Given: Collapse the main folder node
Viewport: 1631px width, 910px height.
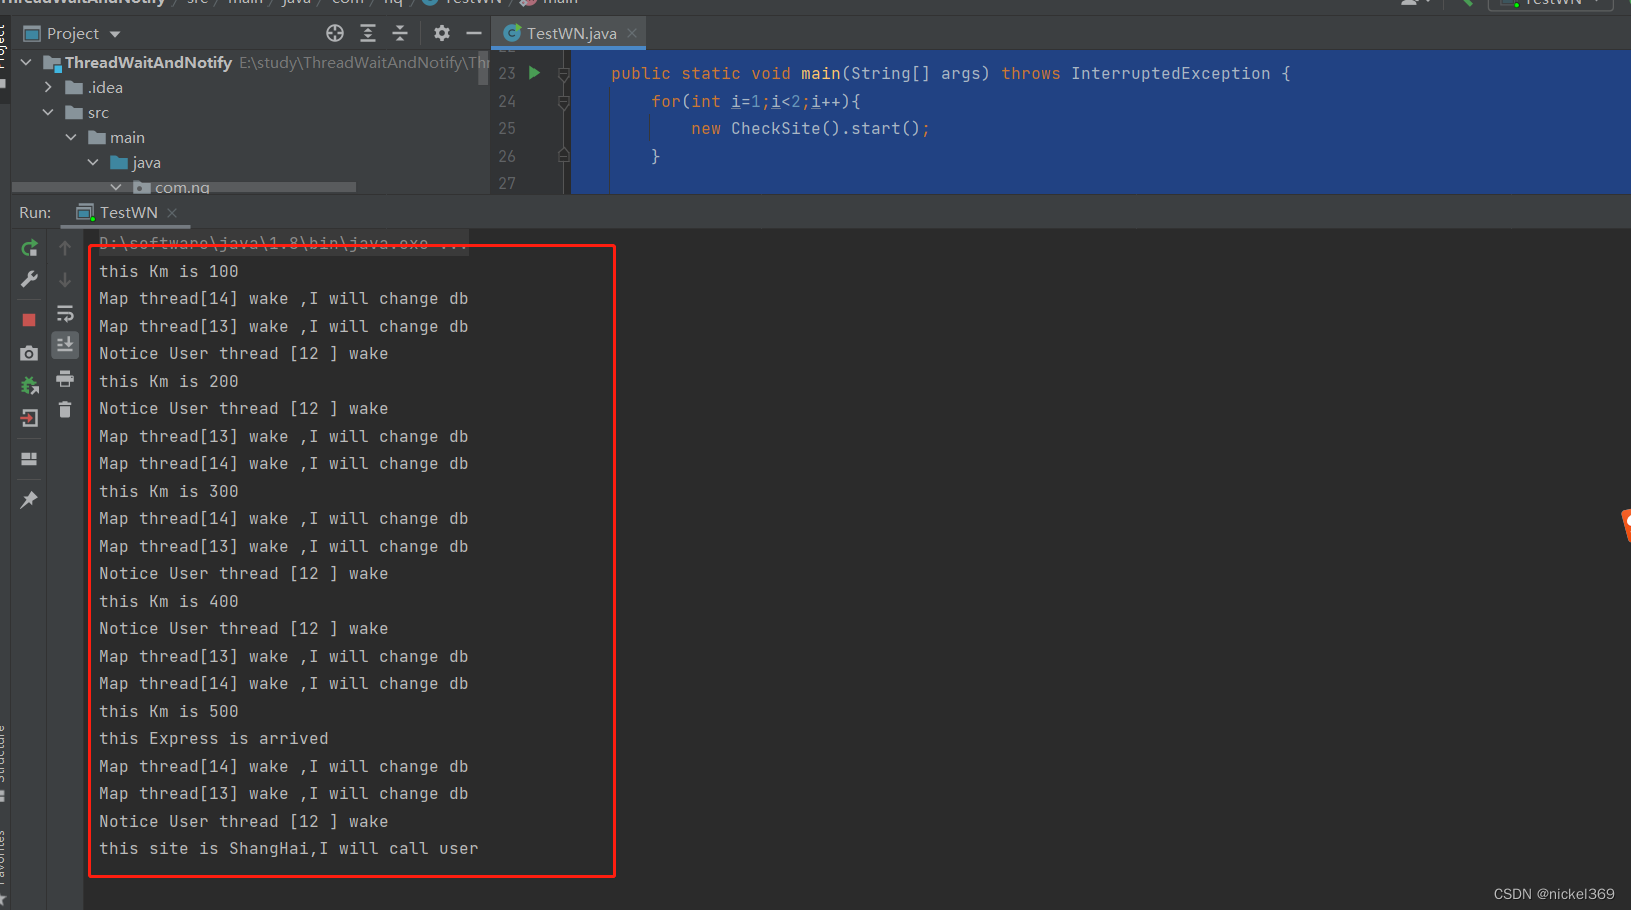Looking at the screenshot, I should pos(71,137).
